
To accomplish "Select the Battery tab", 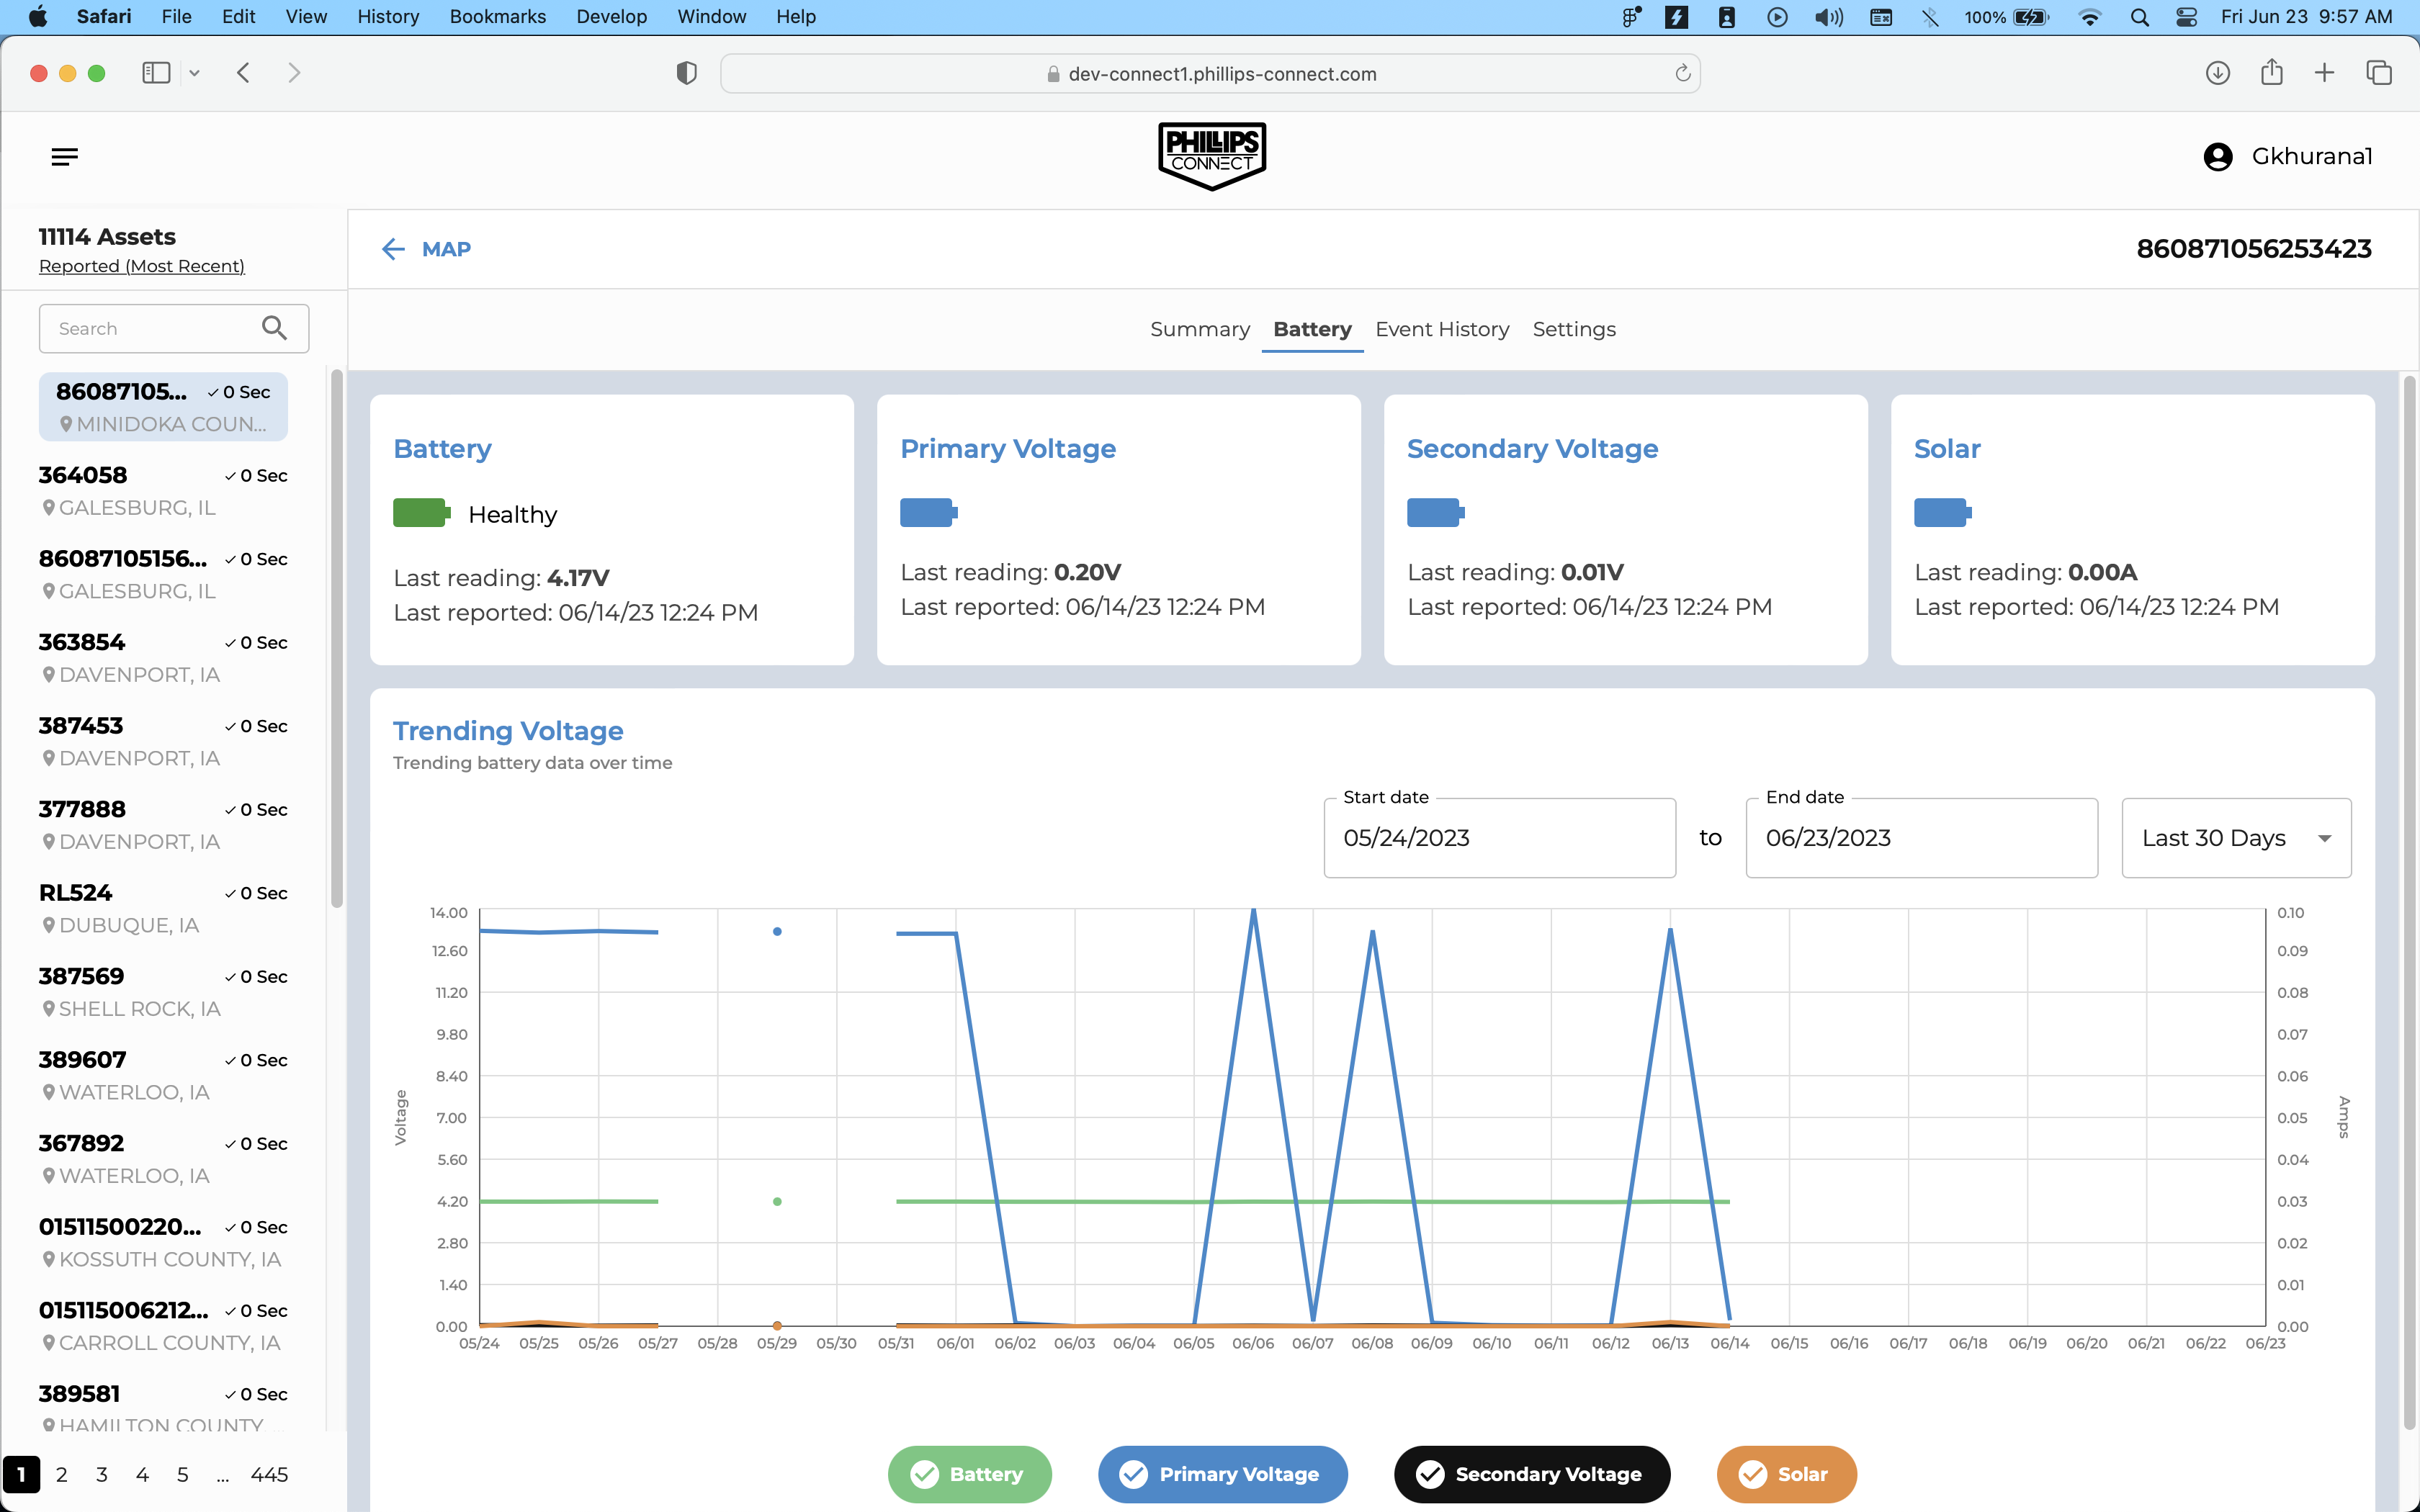I will coord(1312,329).
